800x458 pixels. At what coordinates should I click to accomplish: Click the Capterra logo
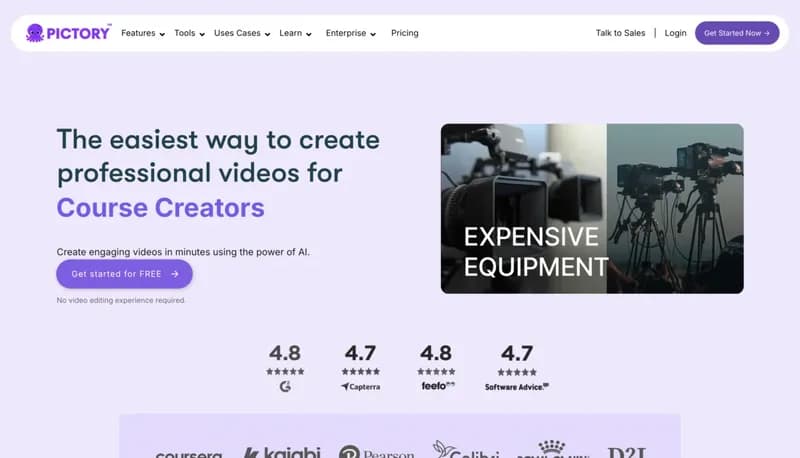(x=360, y=387)
